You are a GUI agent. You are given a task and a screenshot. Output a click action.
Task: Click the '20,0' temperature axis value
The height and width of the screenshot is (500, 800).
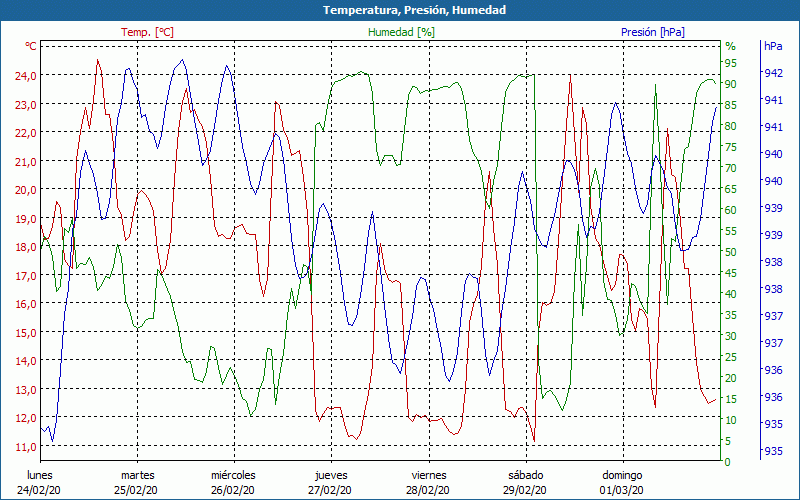[26, 190]
